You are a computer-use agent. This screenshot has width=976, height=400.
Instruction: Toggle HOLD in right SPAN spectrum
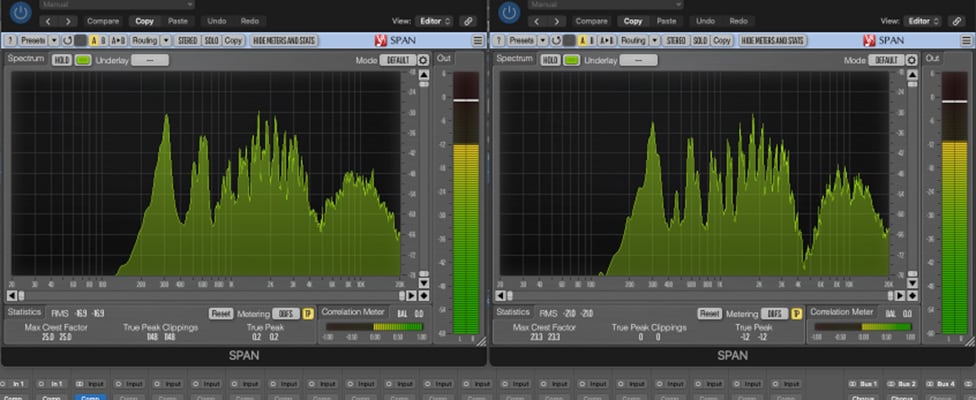point(550,60)
